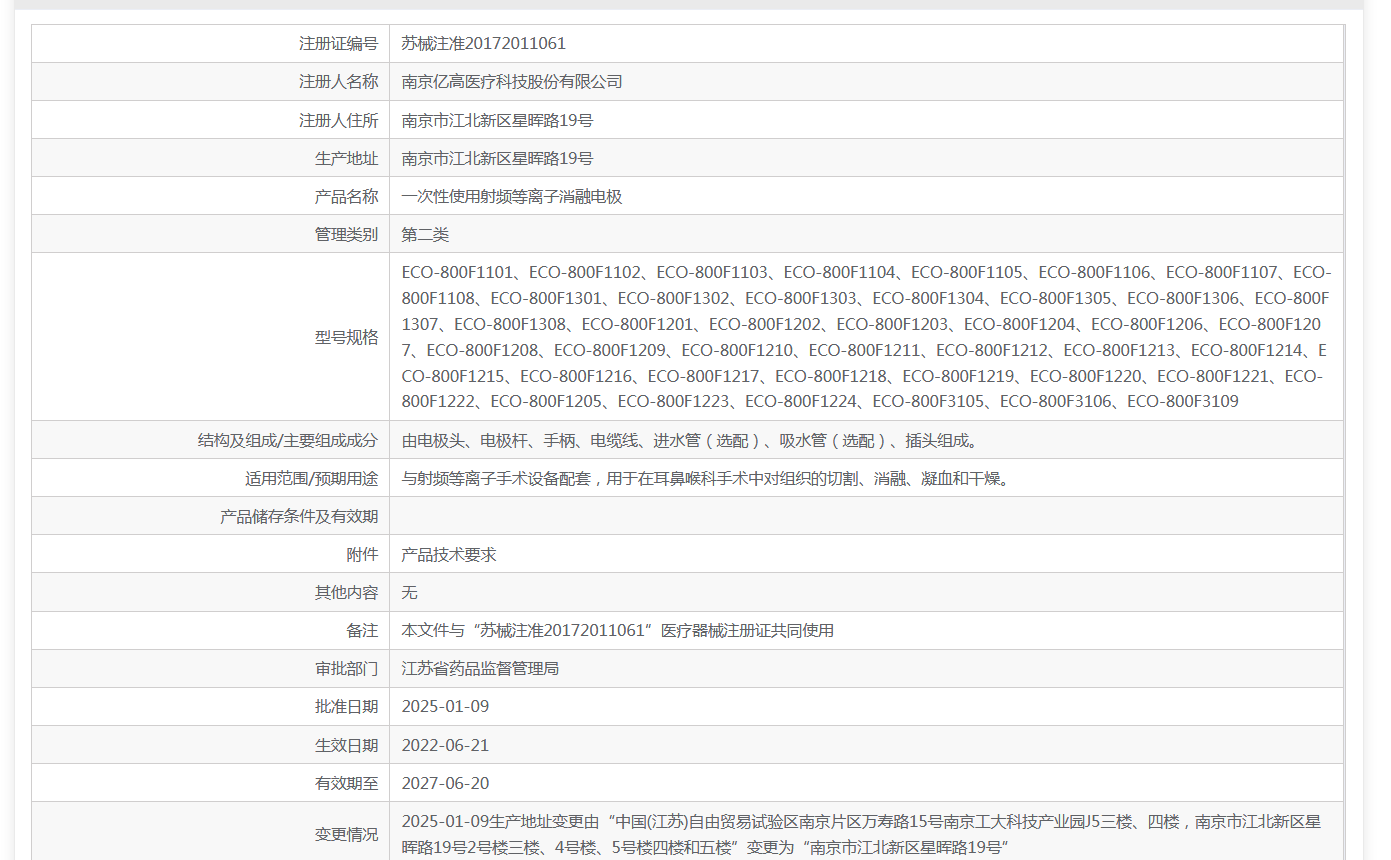The width and height of the screenshot is (1391, 860).
Task: Select the address value in the 生产地址 row
Action: point(497,158)
